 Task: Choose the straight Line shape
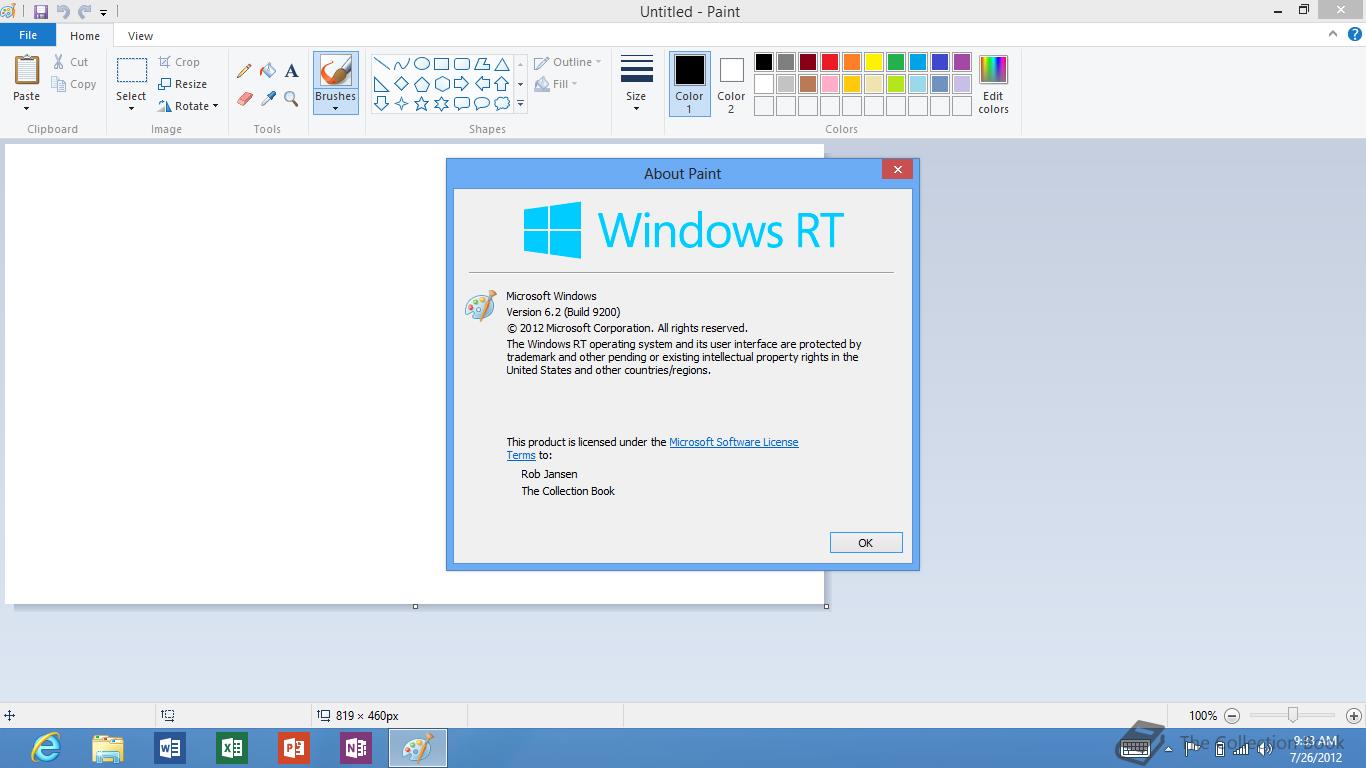(381, 64)
